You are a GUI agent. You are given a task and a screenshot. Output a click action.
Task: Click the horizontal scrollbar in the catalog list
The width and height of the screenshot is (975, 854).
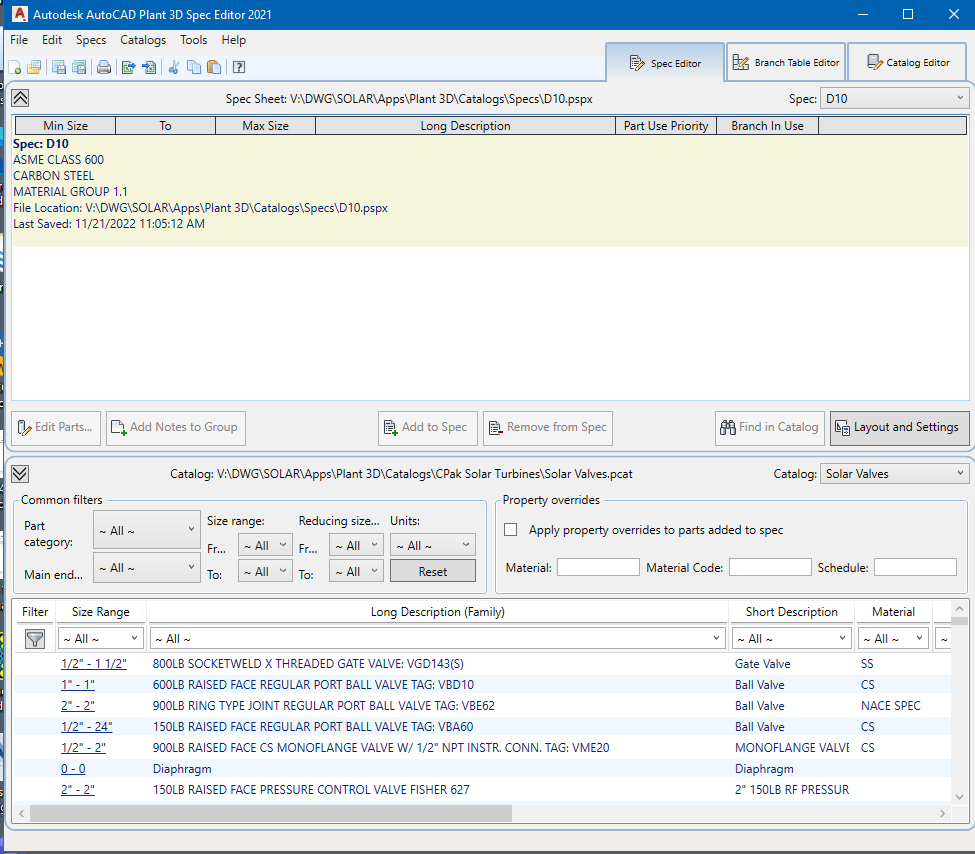[x=270, y=813]
